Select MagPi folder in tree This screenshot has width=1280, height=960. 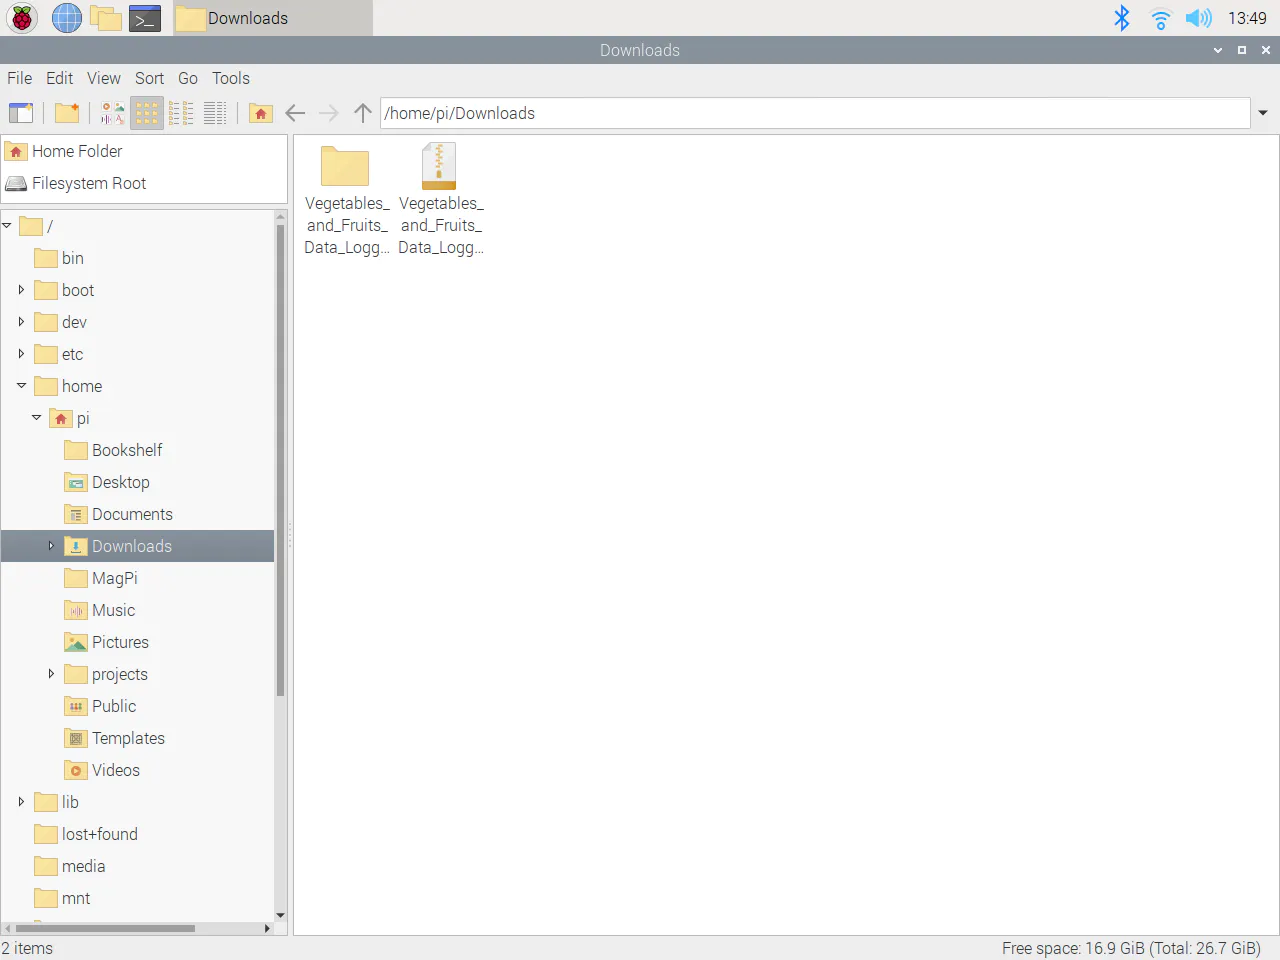101,578
